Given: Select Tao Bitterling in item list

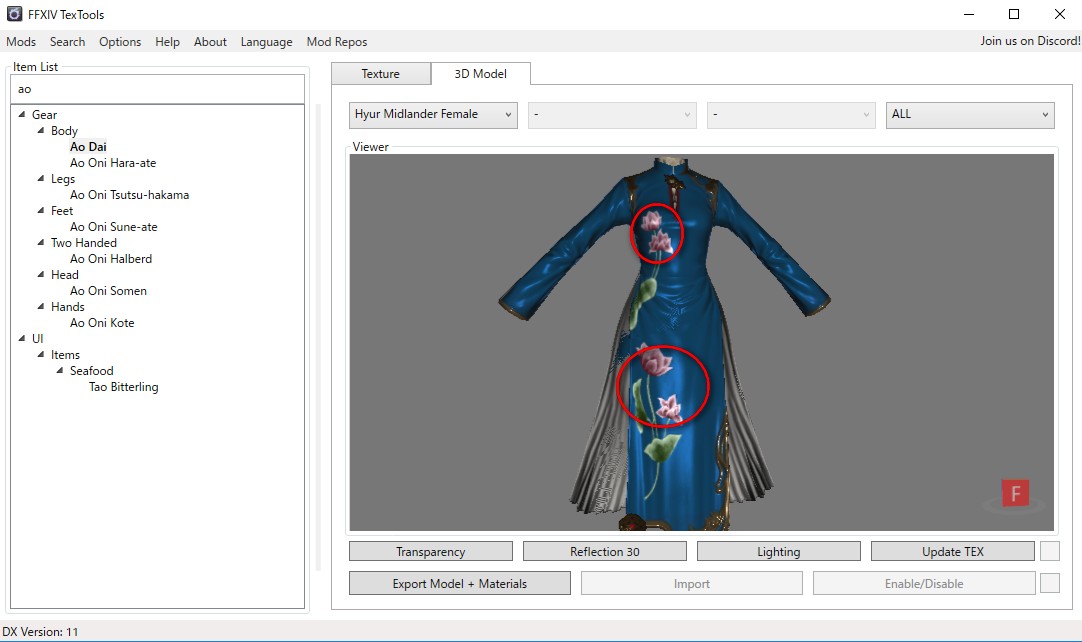Looking at the screenshot, I should pyautogui.click(x=123, y=387).
